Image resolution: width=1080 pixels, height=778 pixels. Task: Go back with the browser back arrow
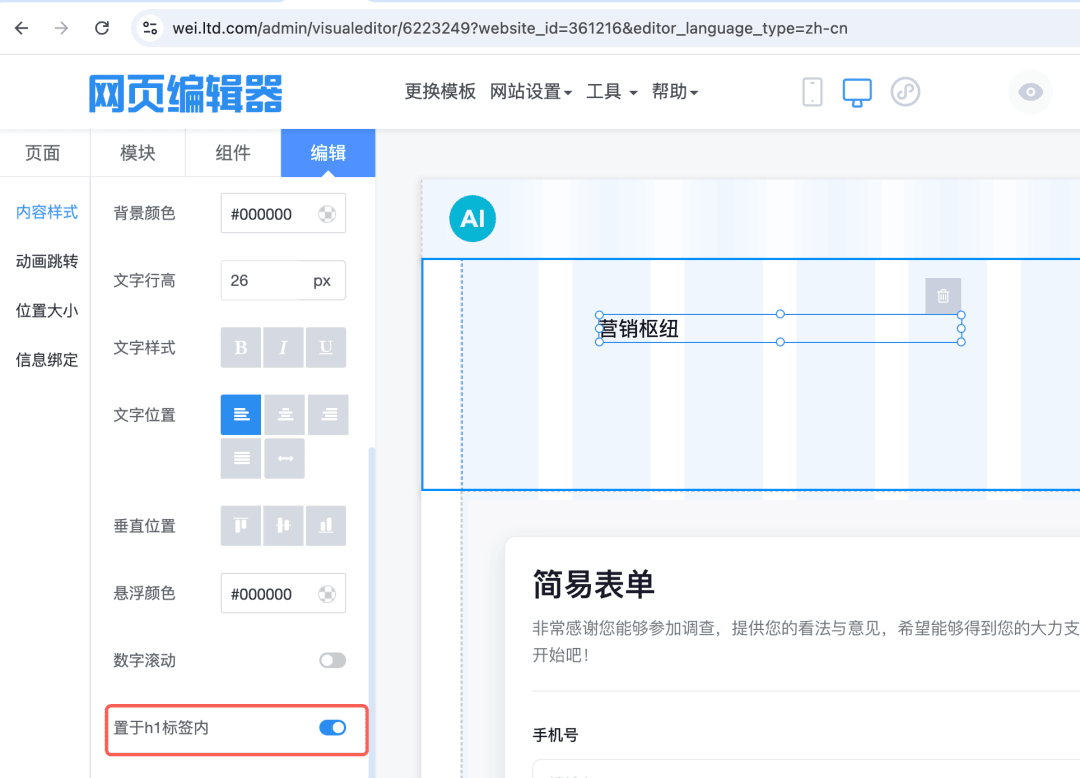(22, 28)
